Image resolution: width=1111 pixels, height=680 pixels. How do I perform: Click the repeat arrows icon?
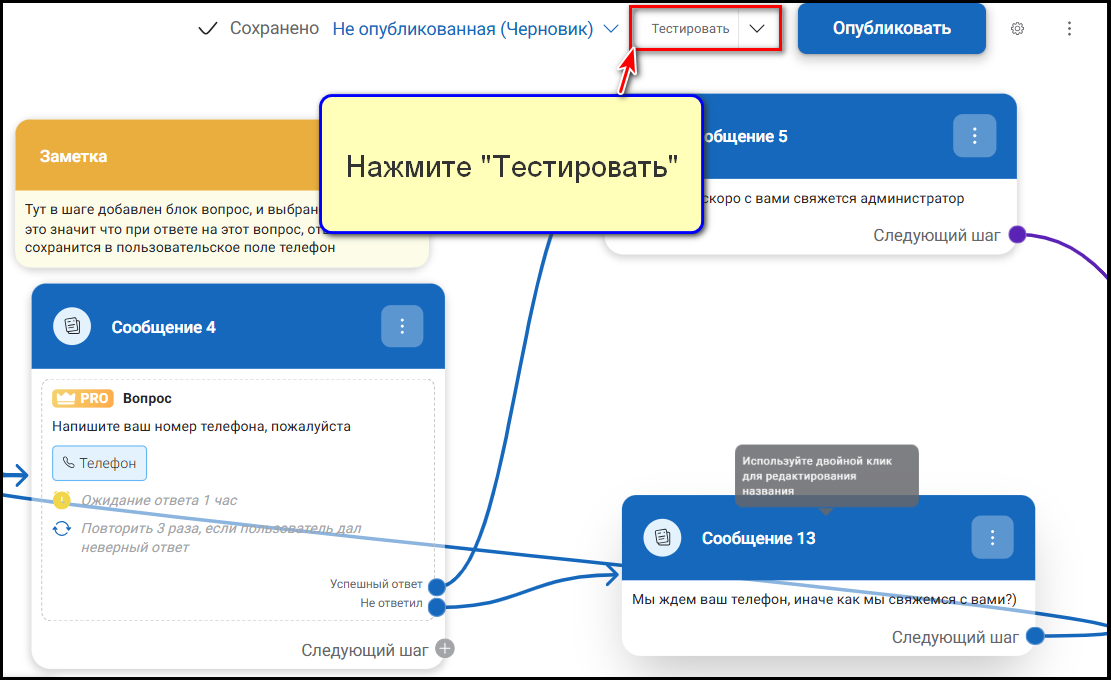(62, 529)
